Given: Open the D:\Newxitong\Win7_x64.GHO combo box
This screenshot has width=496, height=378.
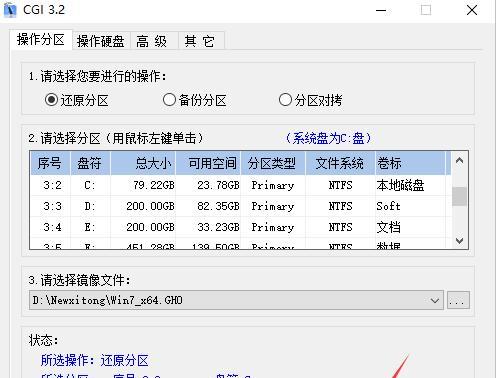Looking at the screenshot, I should tap(236, 300).
